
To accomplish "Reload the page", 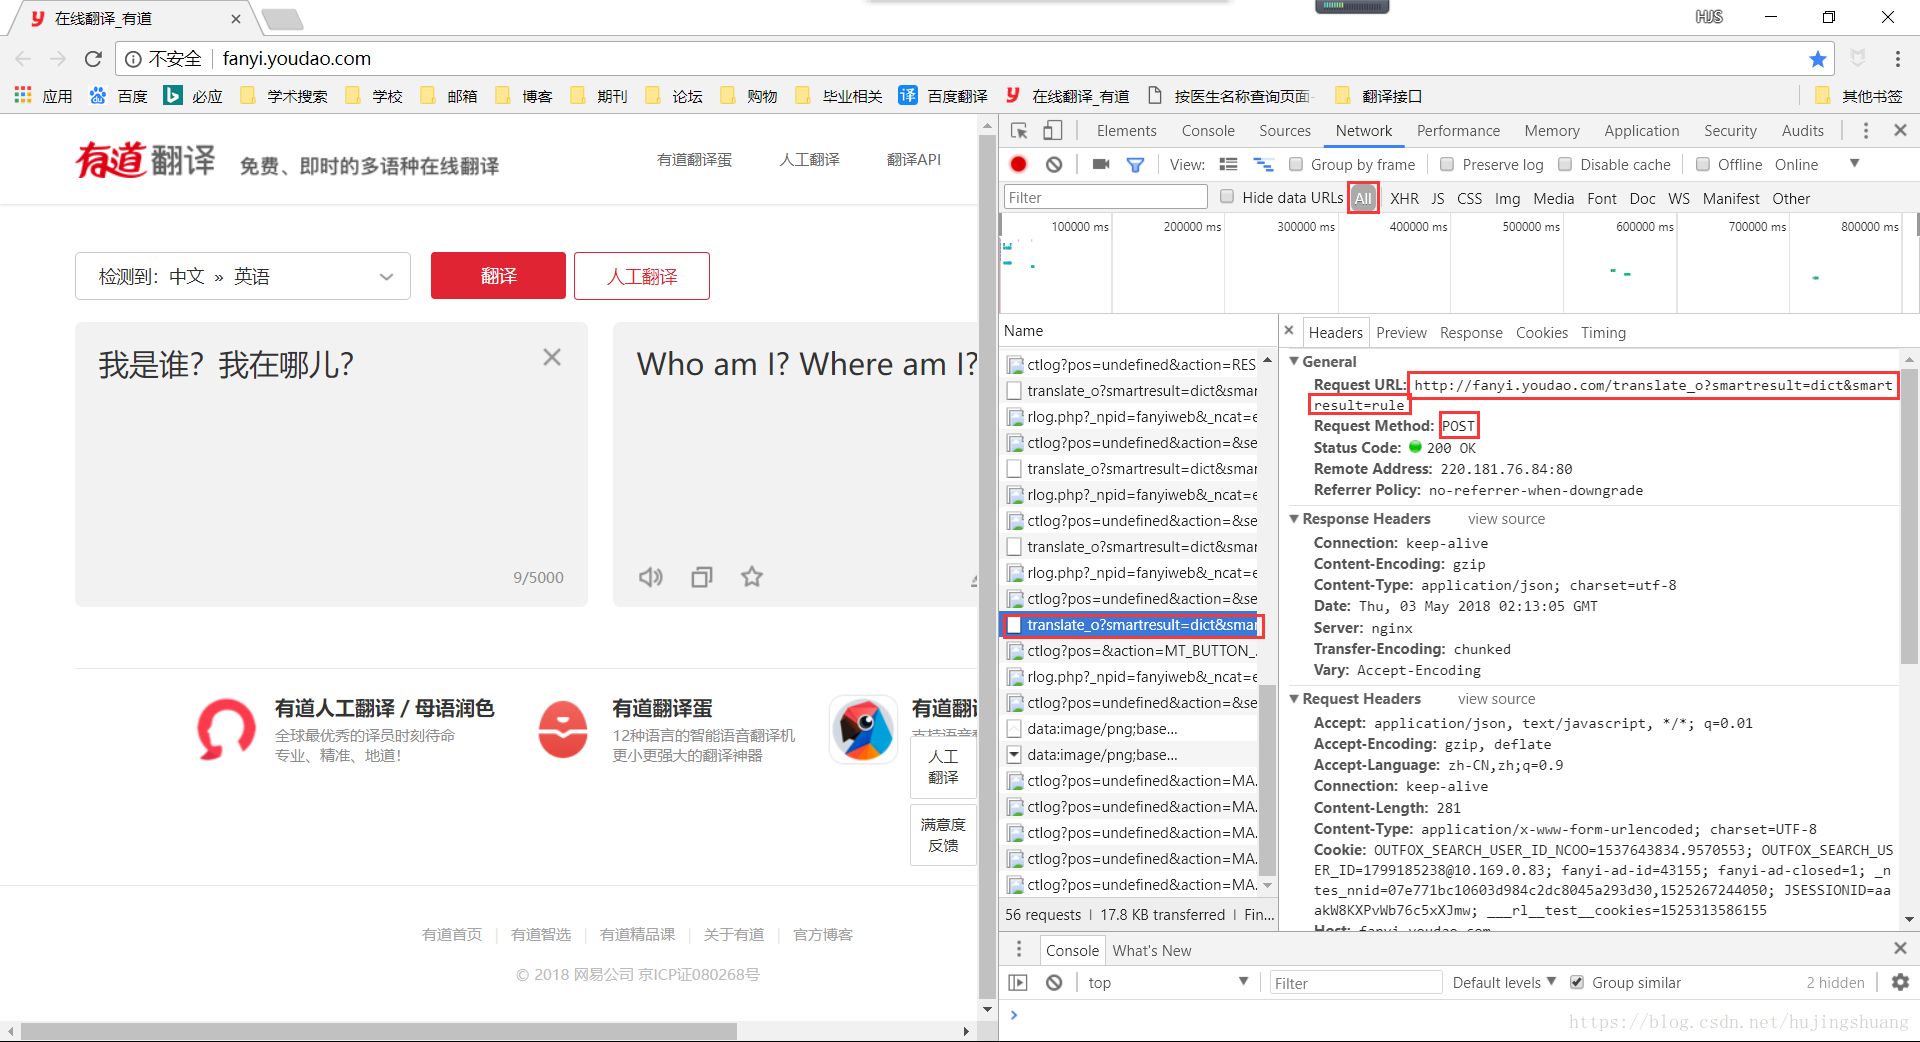I will tap(93, 59).
